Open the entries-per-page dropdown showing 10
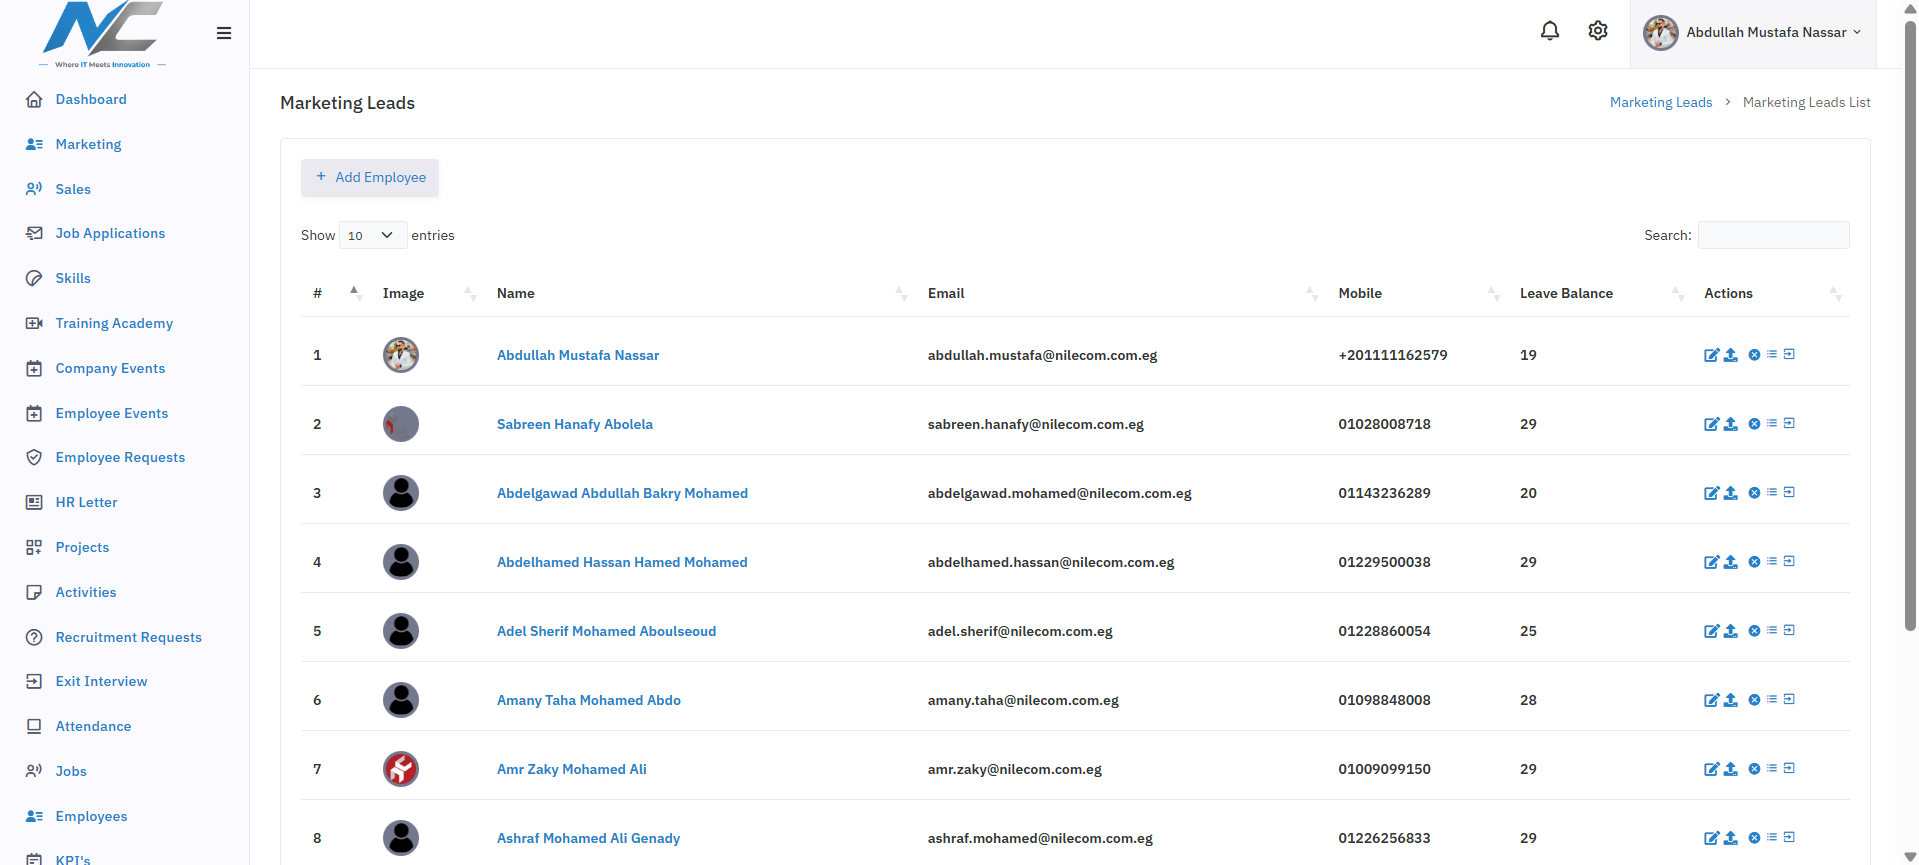This screenshot has width=1919, height=865. 373,235
